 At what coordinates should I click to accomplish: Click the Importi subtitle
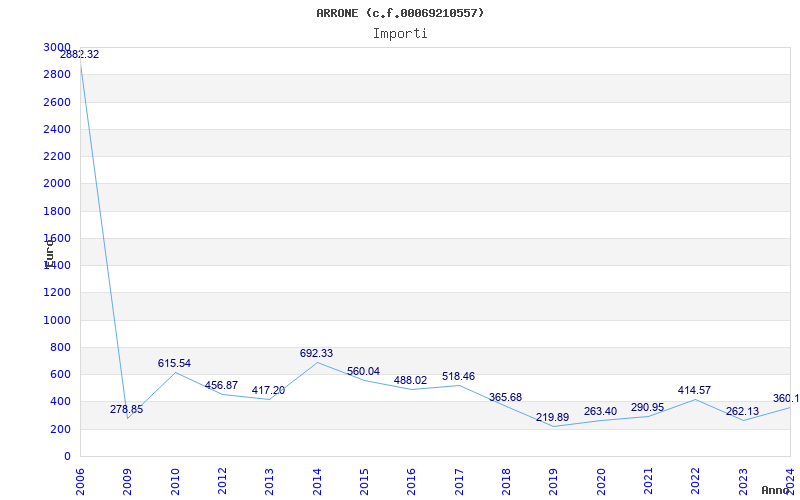tap(400, 33)
